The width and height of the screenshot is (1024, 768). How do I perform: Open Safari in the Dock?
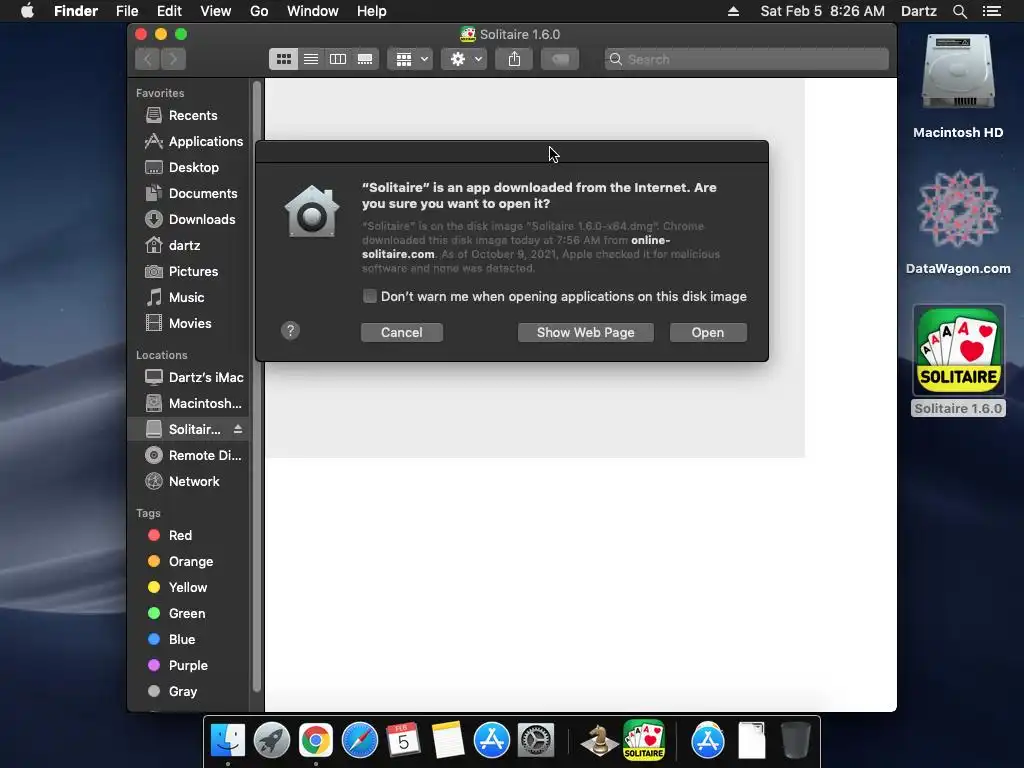pos(360,741)
